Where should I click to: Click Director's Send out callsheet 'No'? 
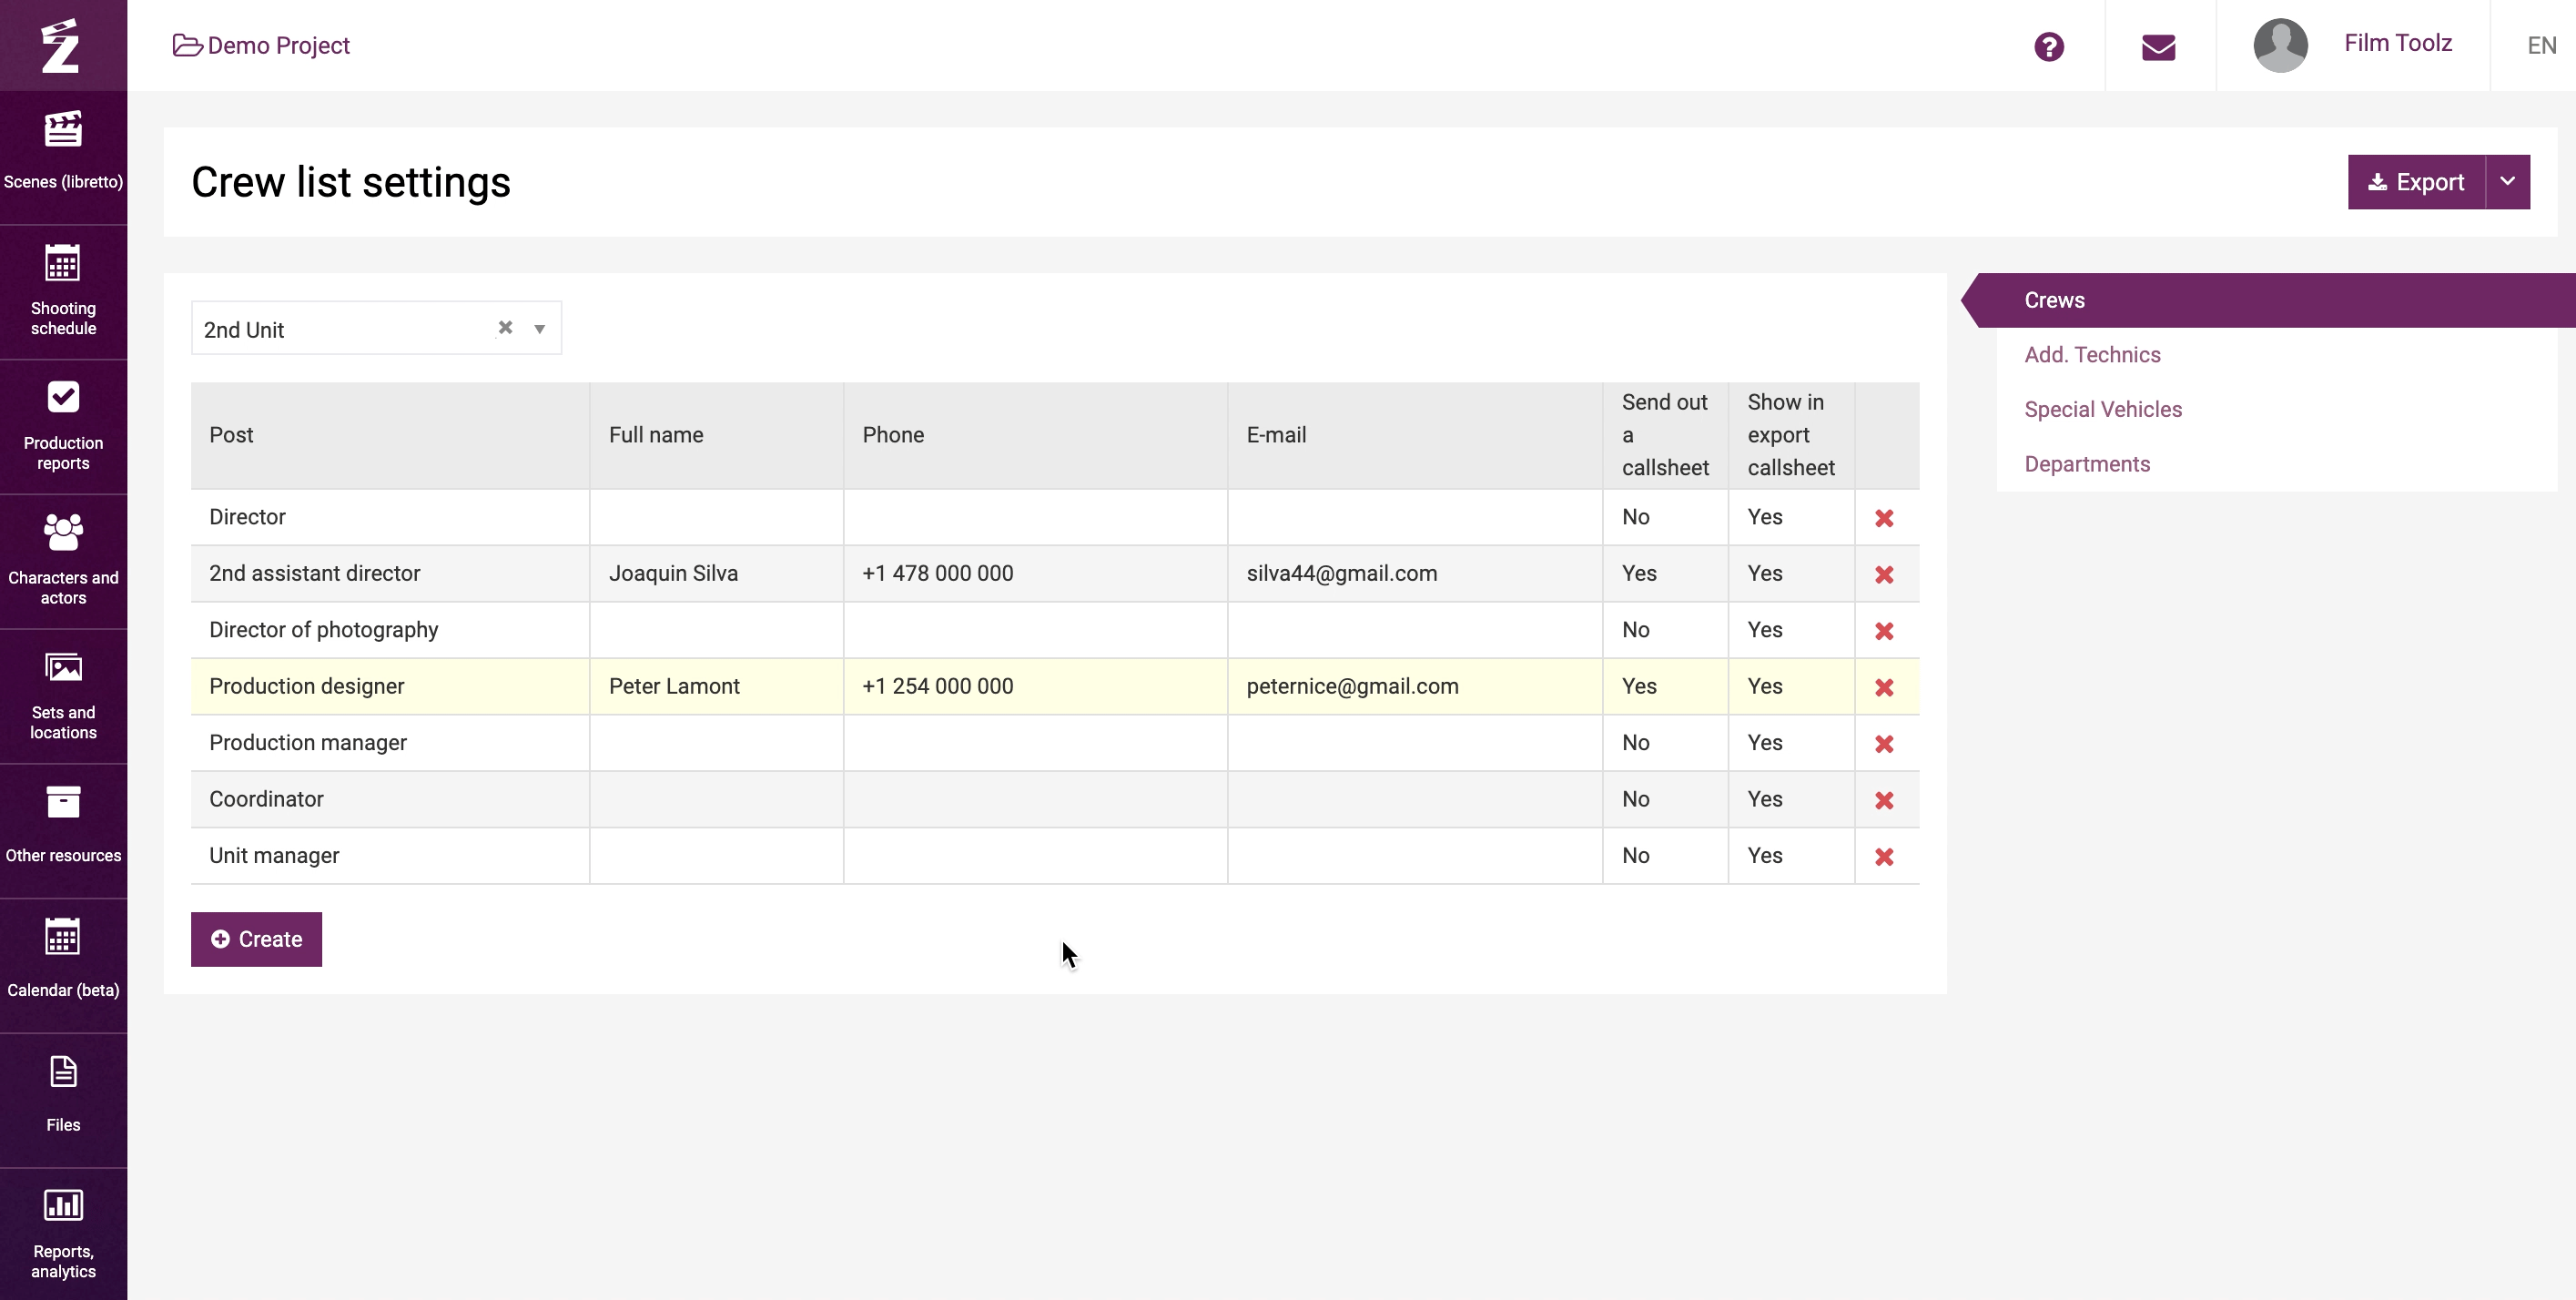pyautogui.click(x=1635, y=517)
